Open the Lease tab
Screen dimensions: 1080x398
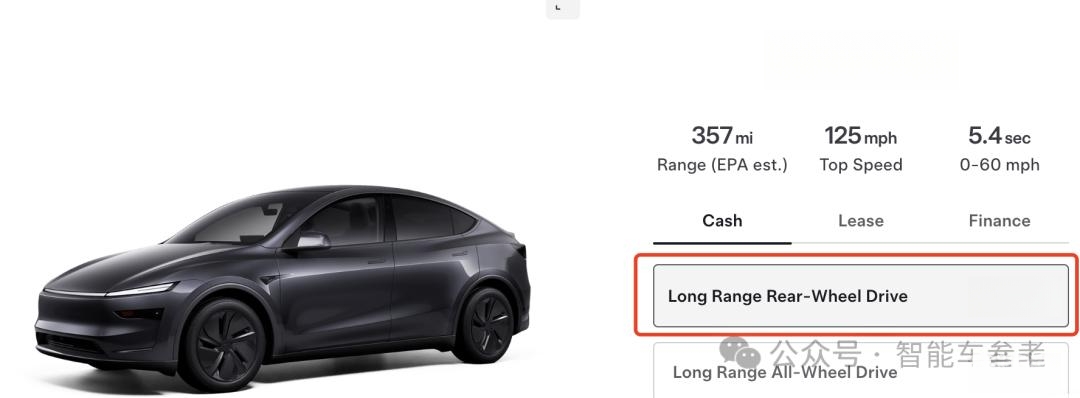click(x=861, y=221)
